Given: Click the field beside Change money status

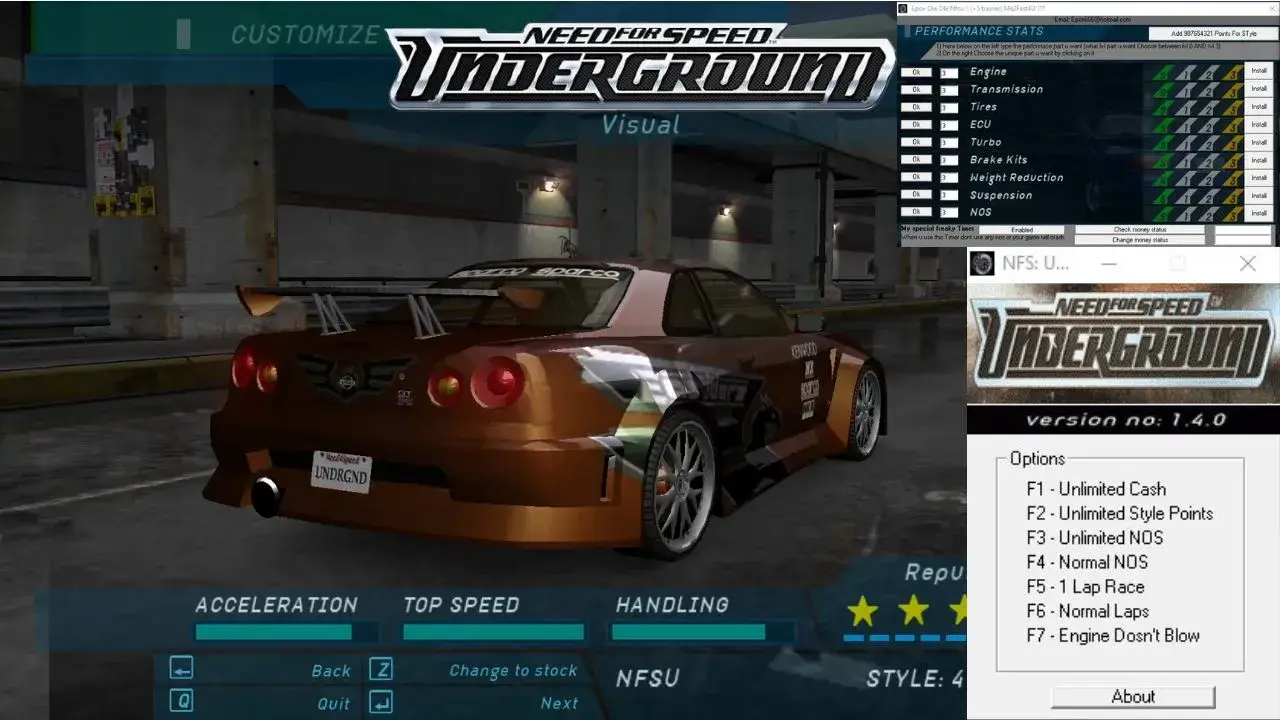Looking at the screenshot, I should pos(1243,240).
